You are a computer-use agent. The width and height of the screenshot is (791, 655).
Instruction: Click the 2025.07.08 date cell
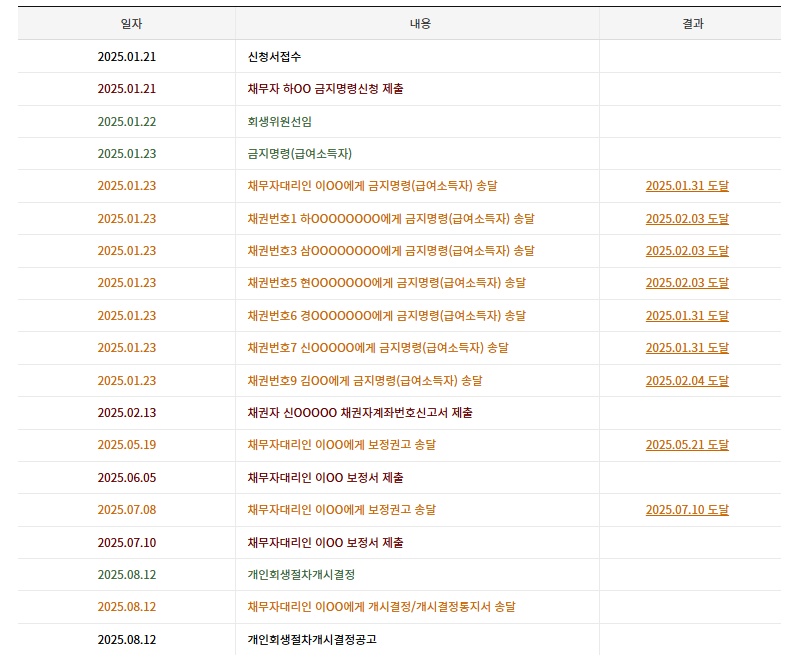127,510
